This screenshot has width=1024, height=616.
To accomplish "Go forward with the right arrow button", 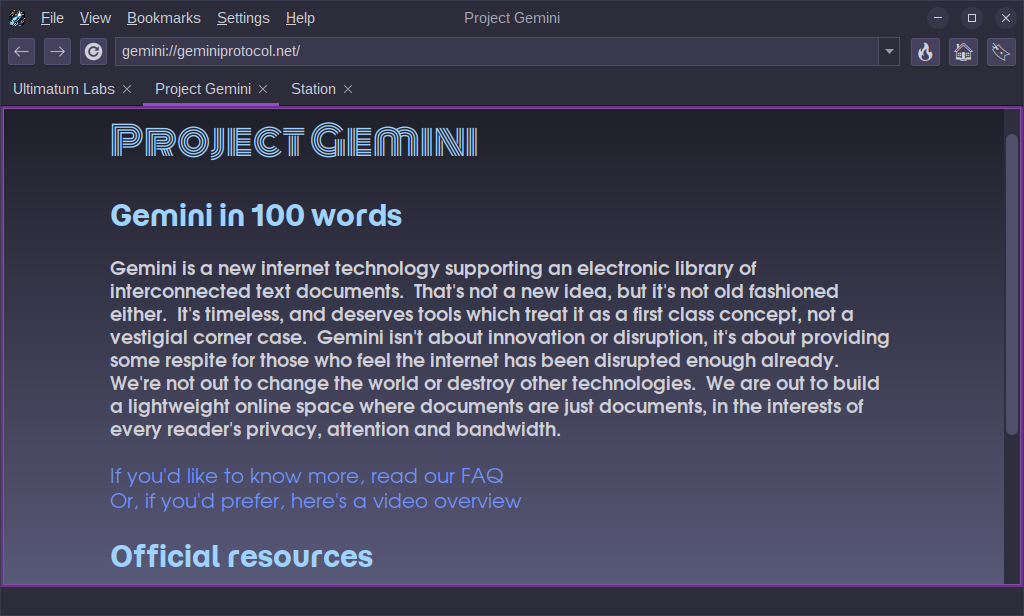I will pos(58,51).
